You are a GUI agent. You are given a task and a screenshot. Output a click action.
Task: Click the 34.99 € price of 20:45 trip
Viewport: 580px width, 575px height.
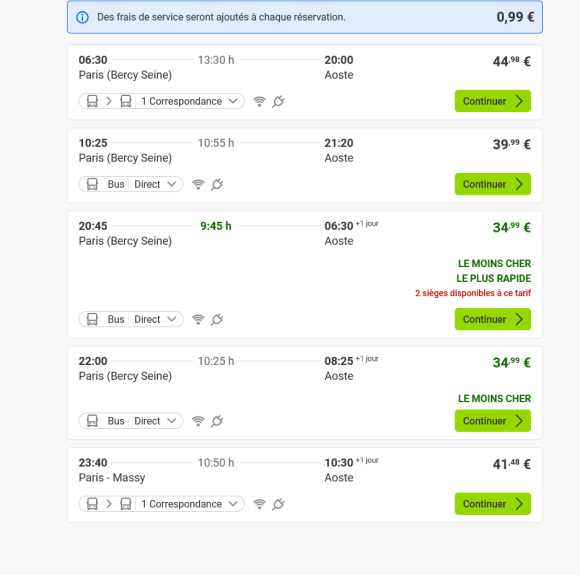tap(512, 227)
